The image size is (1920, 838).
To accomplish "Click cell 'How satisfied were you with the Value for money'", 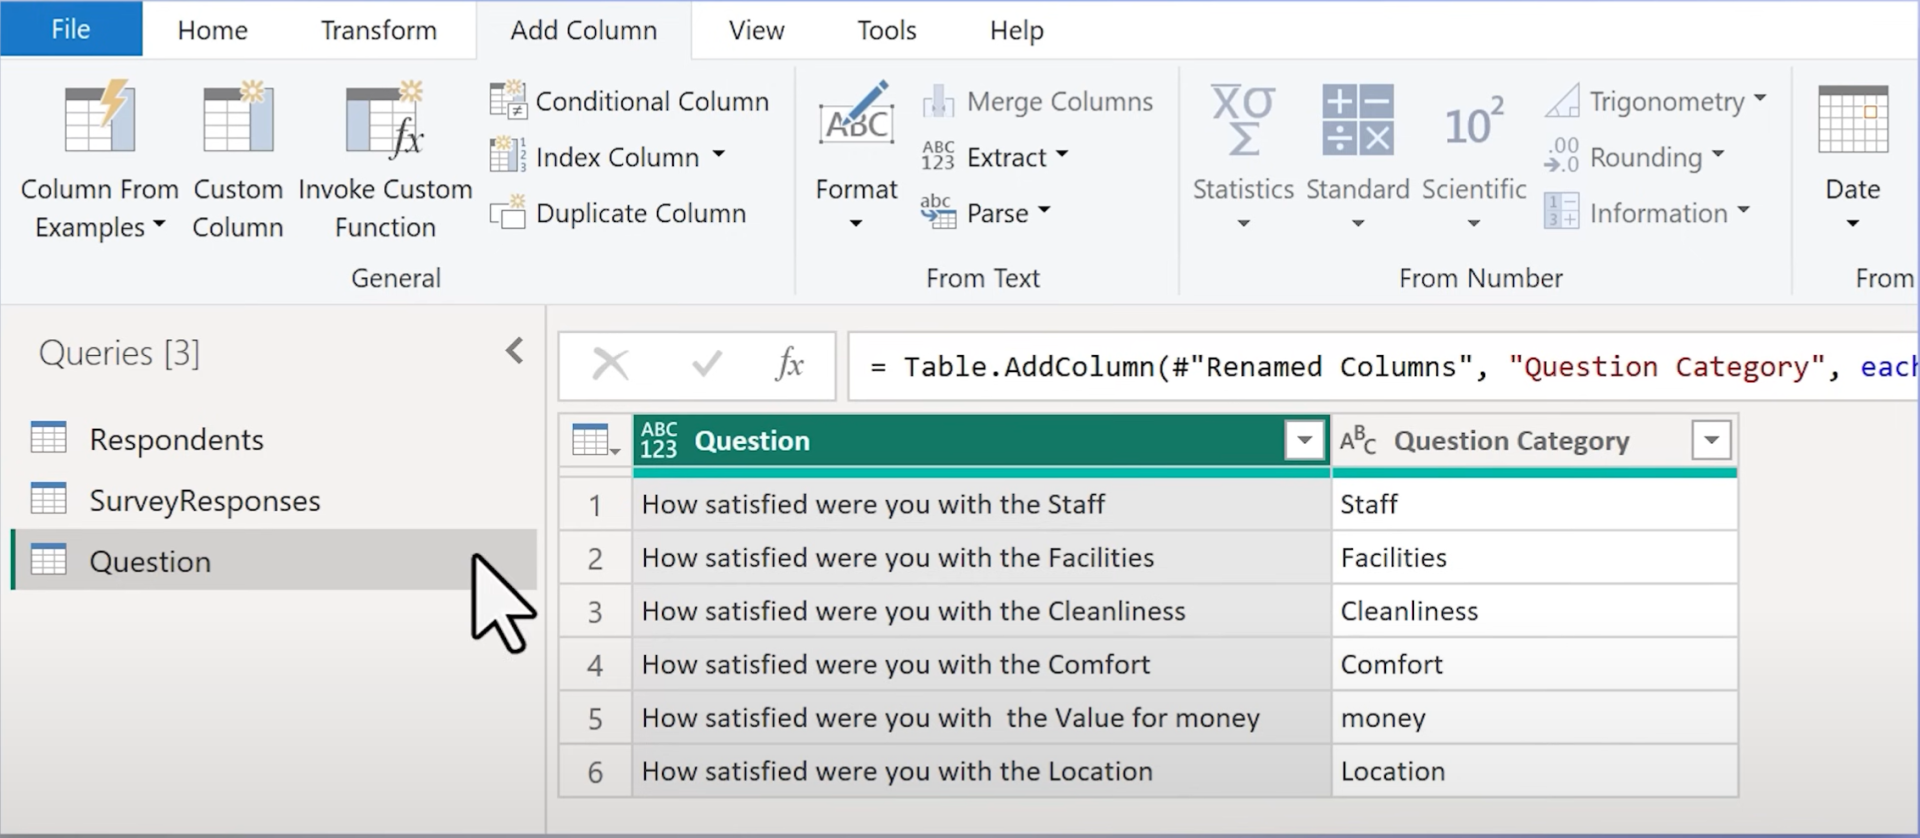I will (x=981, y=718).
